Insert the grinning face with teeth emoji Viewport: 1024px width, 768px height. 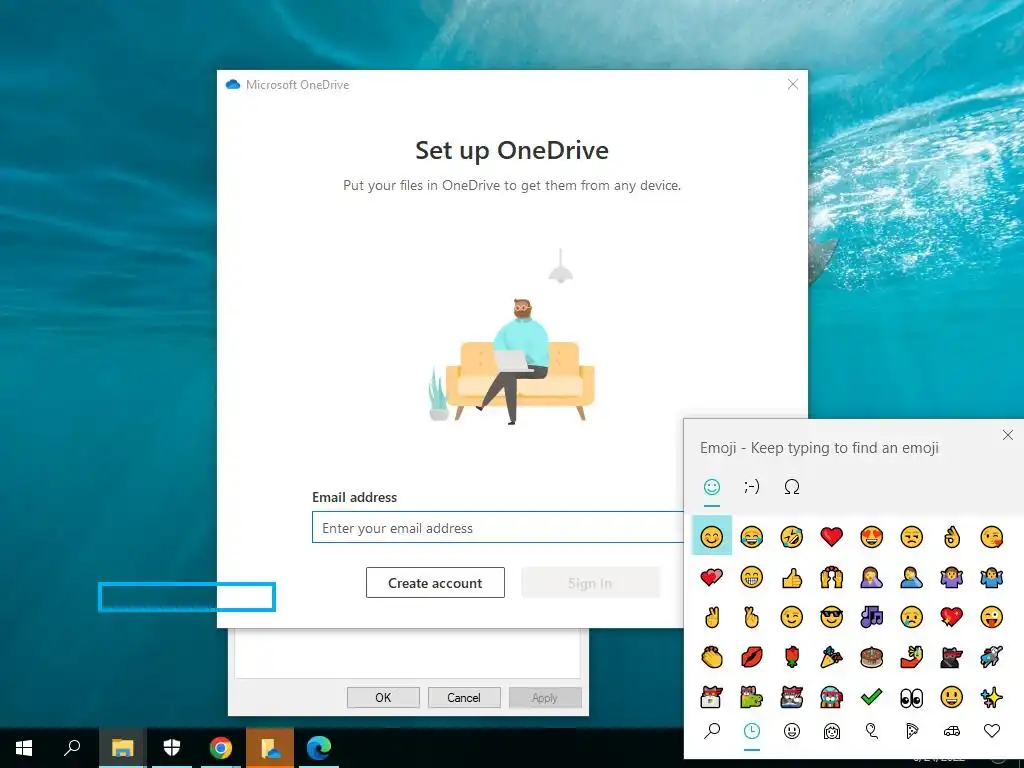(x=752, y=577)
